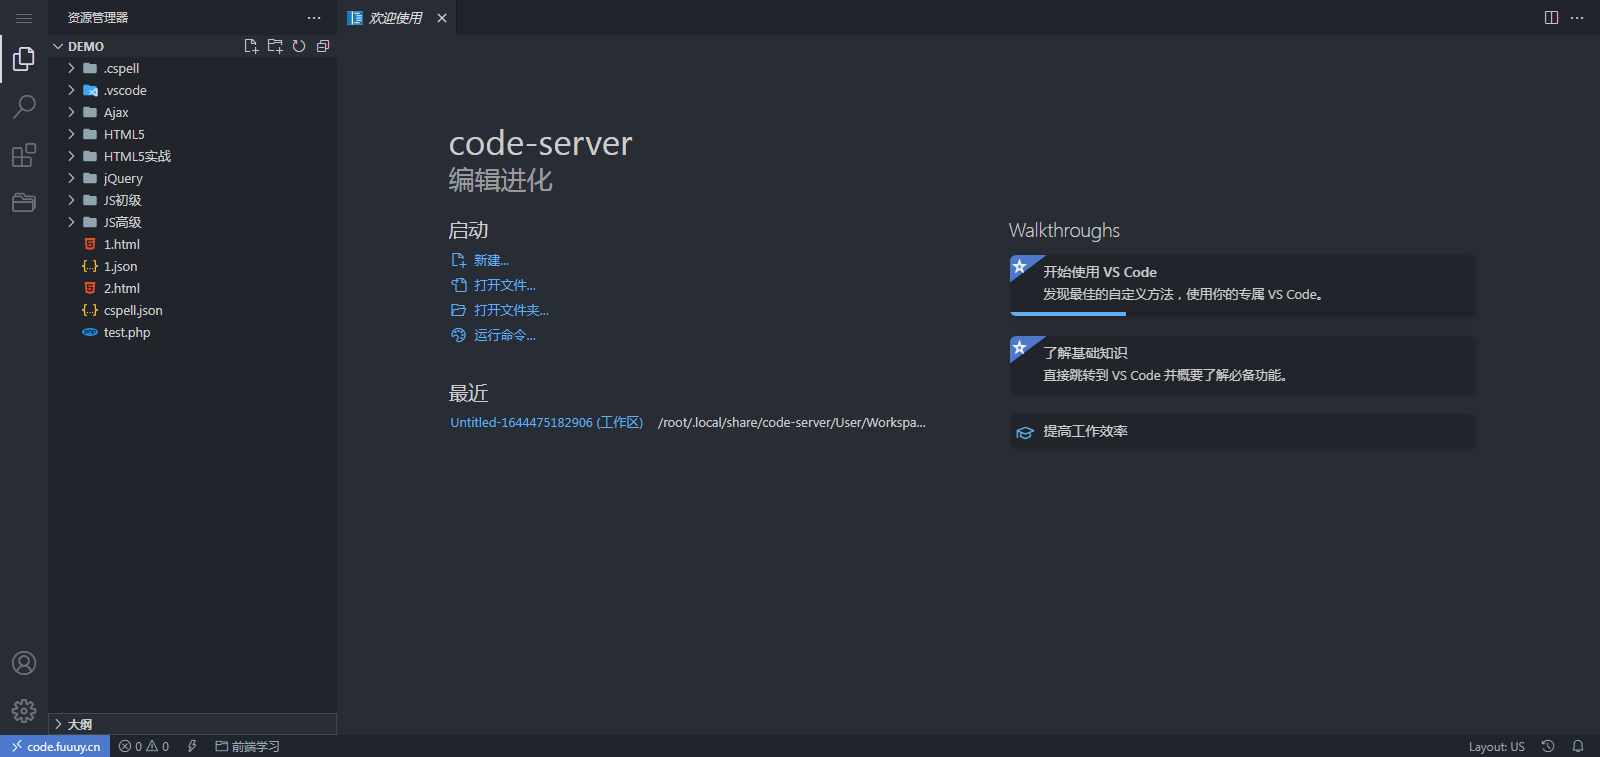Open 了解基础知识 walkthrough
The image size is (1600, 757).
[x=1241, y=365]
